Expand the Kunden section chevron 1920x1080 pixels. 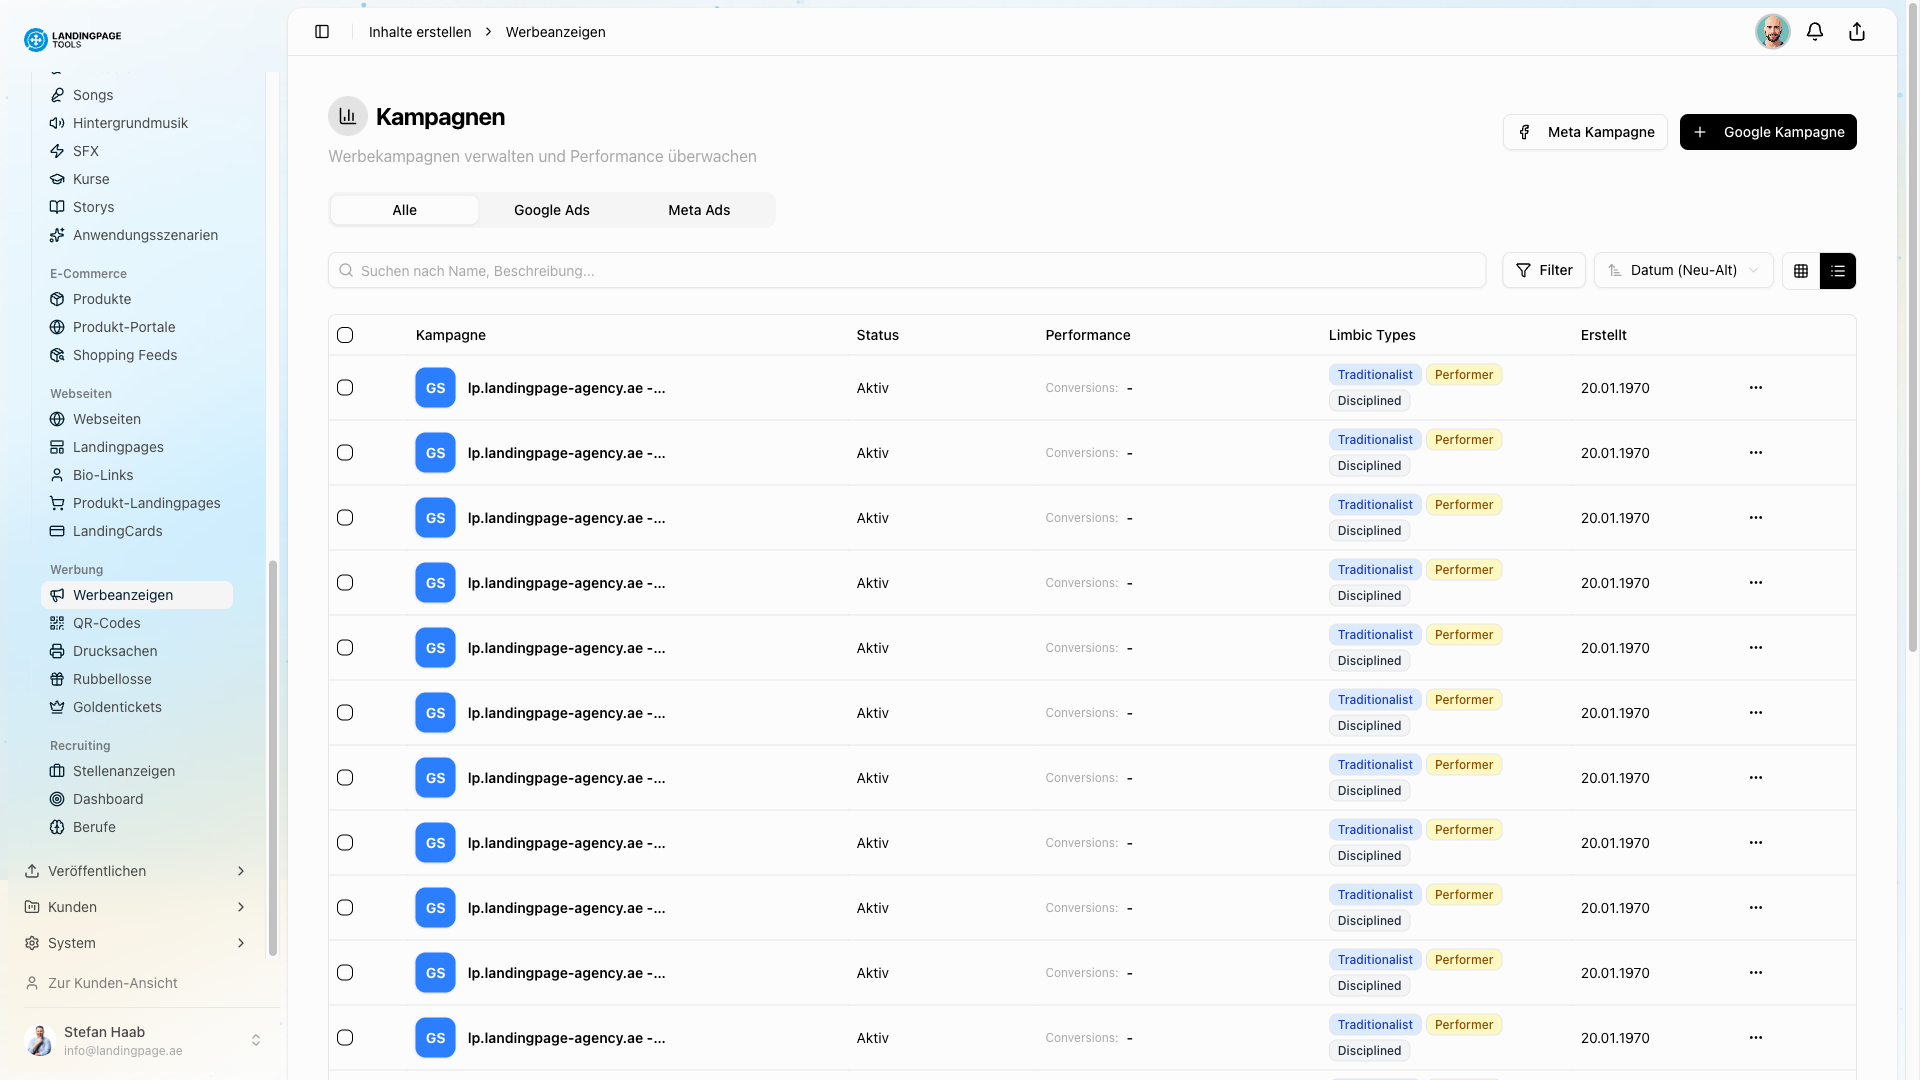pos(240,907)
